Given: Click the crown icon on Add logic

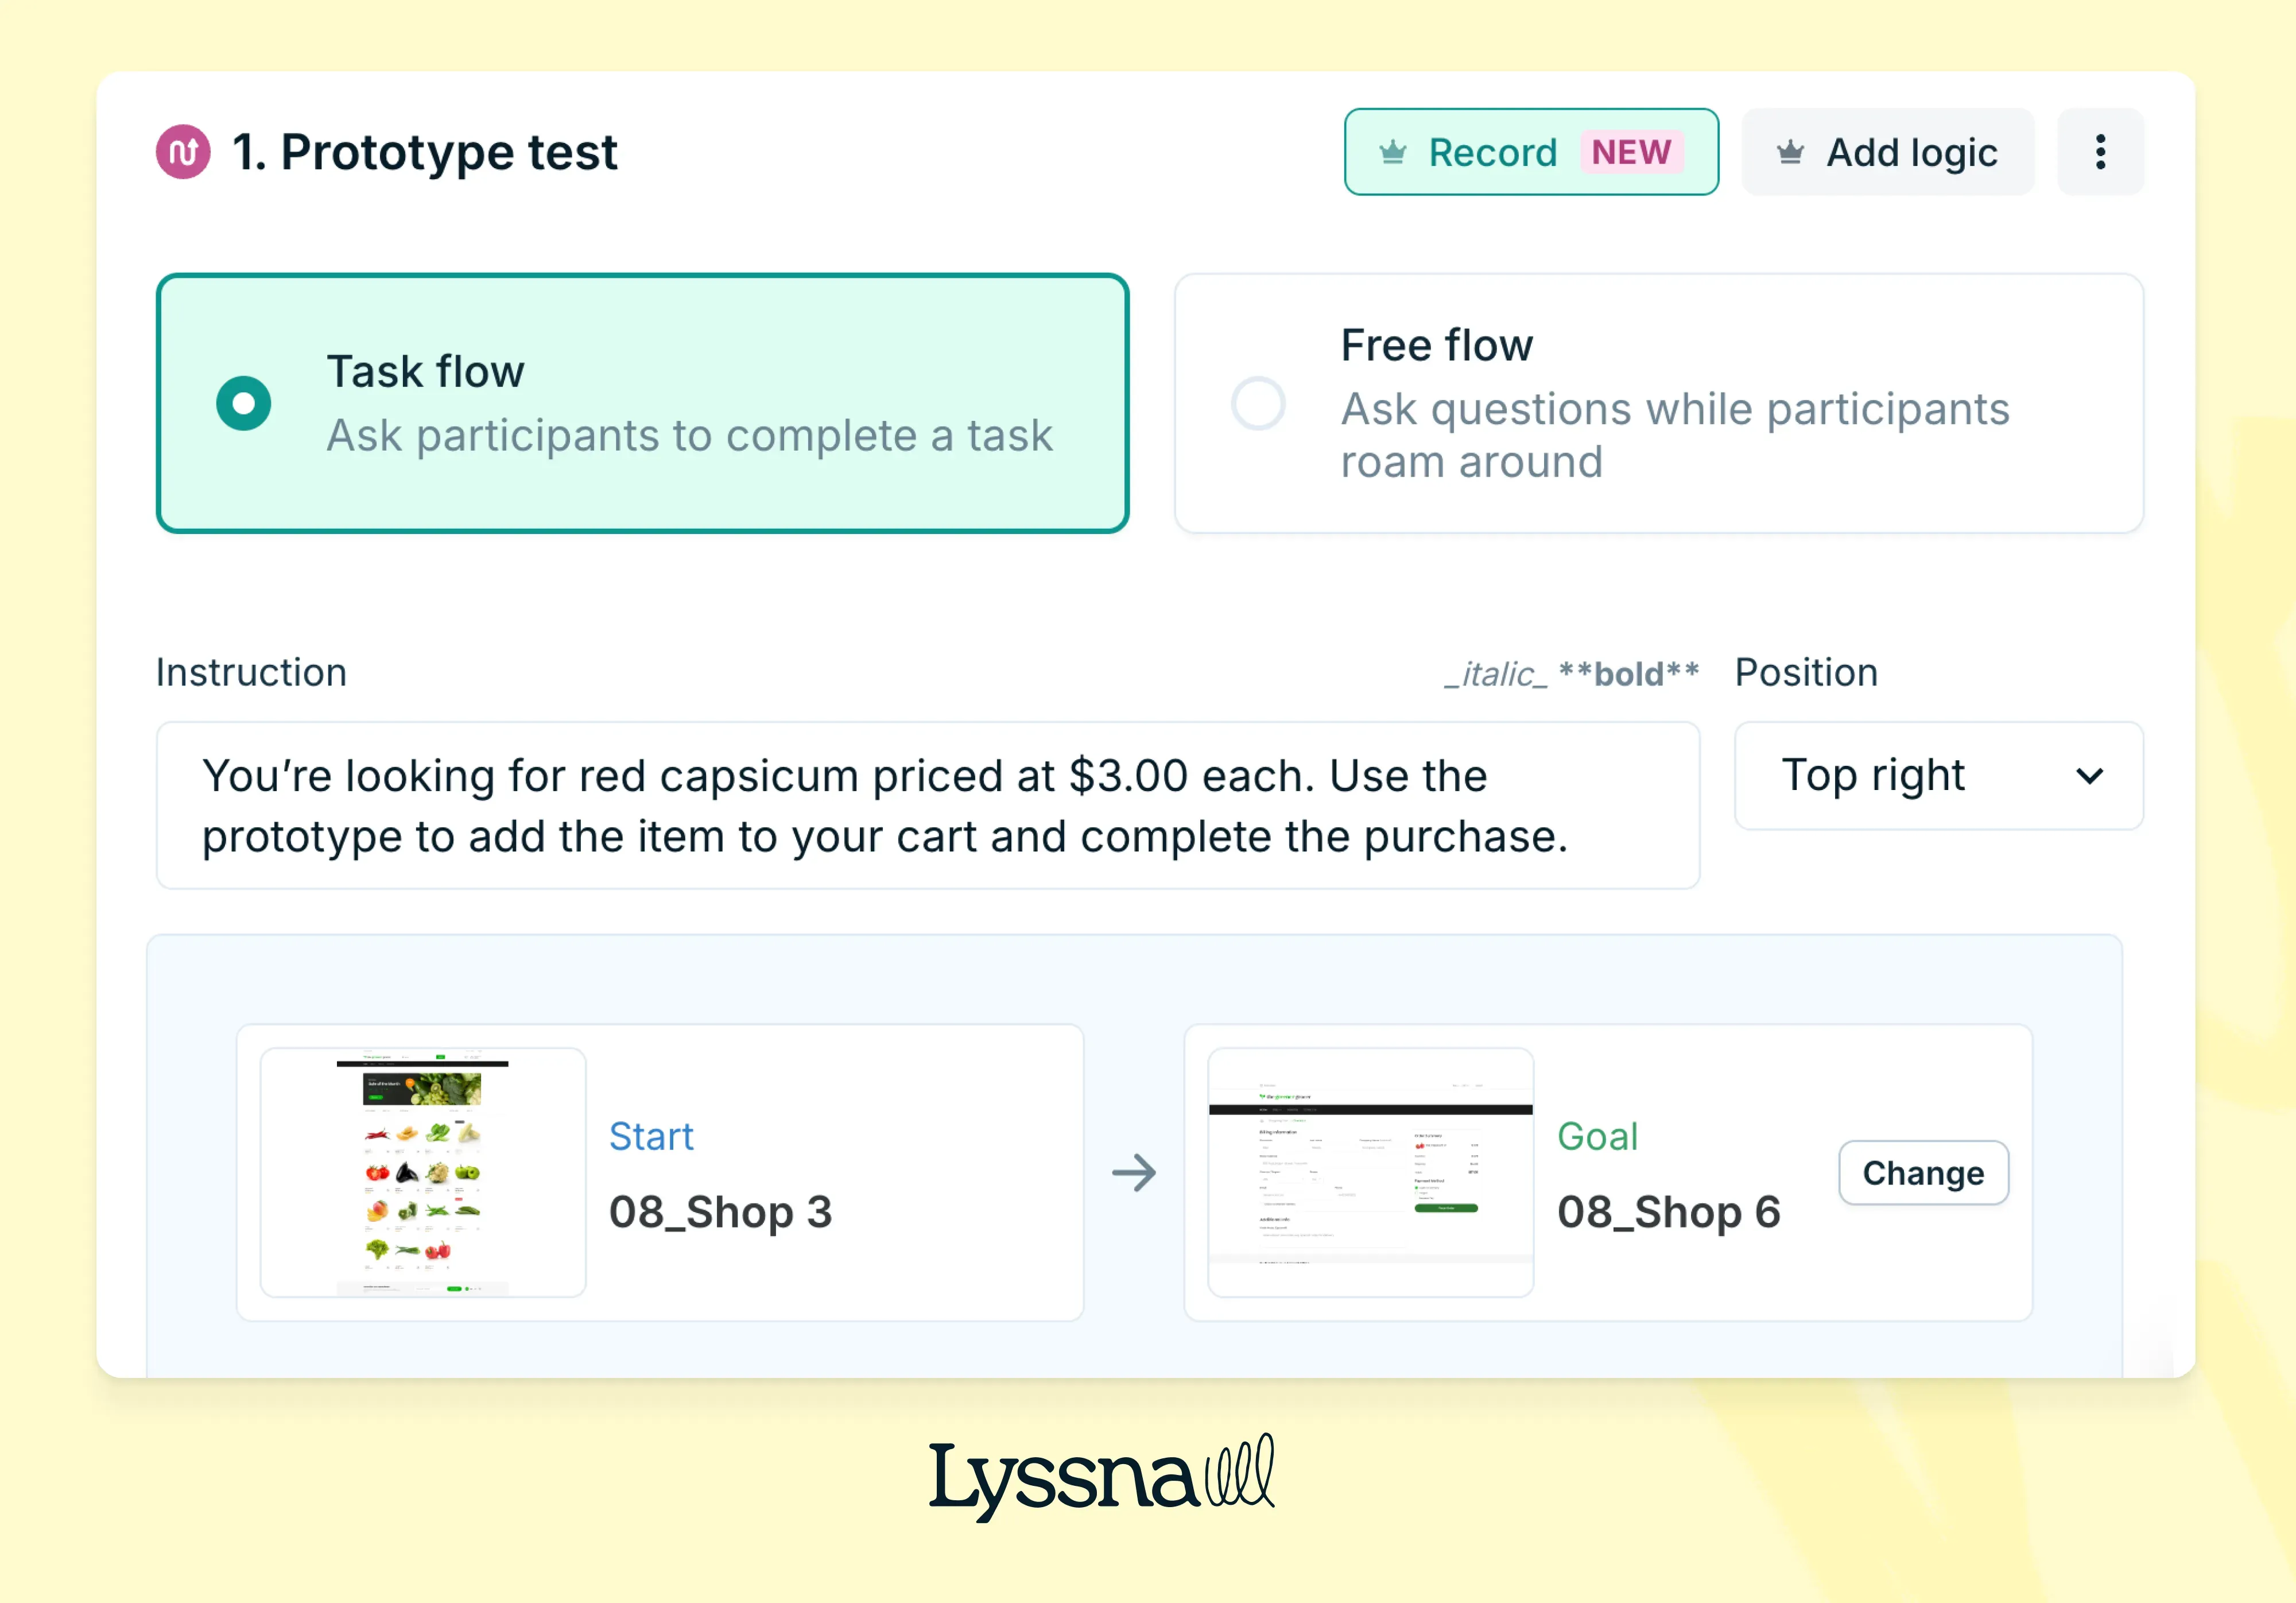Looking at the screenshot, I should click(1790, 152).
